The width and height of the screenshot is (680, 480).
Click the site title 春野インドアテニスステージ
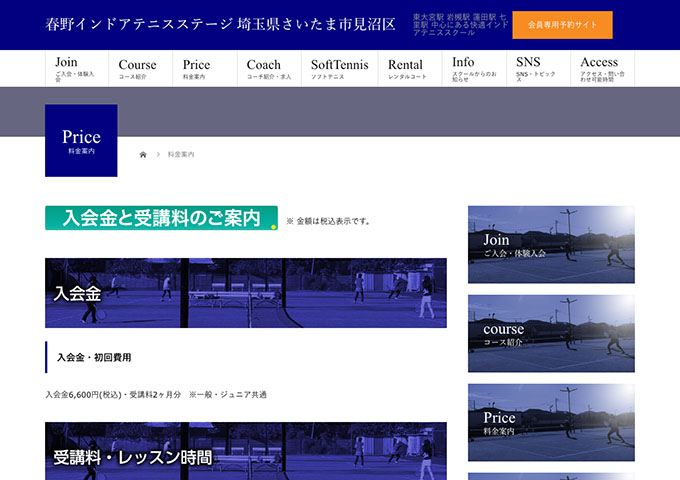pos(220,24)
